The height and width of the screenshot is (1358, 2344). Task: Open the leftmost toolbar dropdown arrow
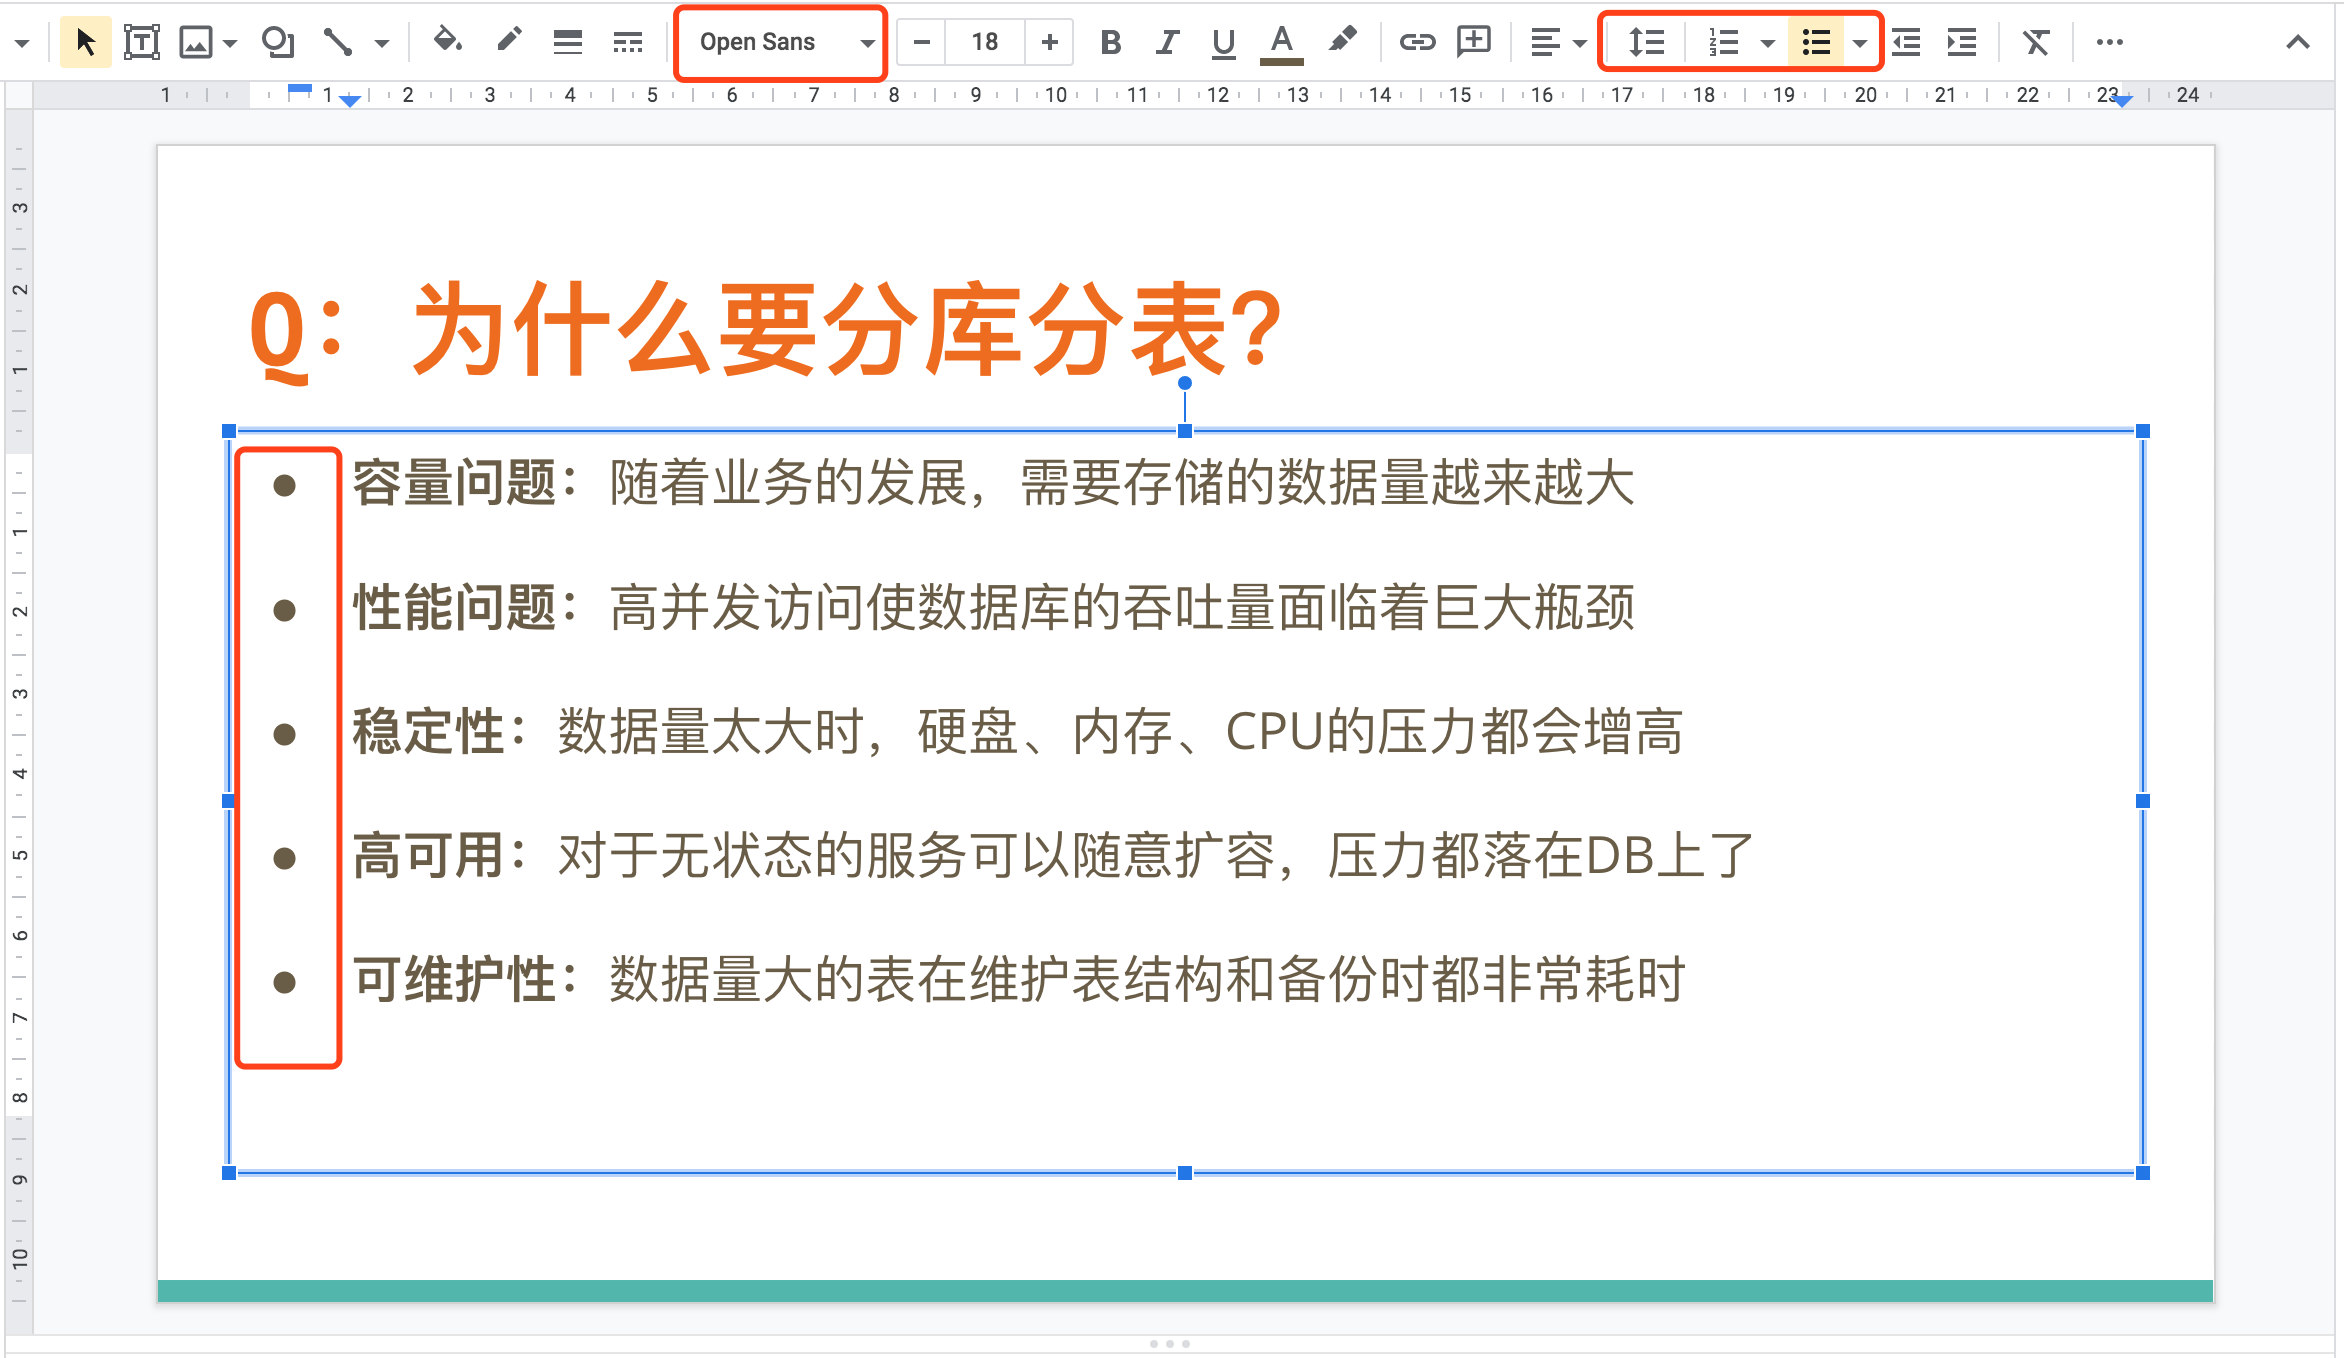[x=21, y=43]
